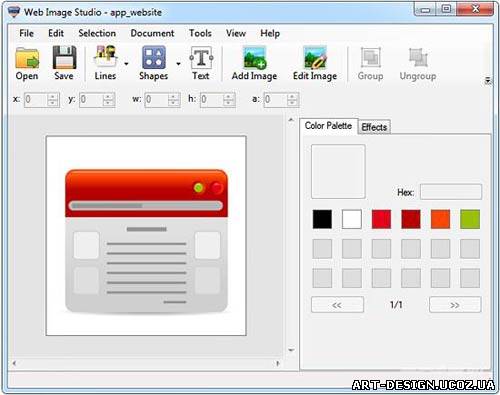Click the Edit Image icon
Viewport: 500px width, 395px height.
pos(315,57)
